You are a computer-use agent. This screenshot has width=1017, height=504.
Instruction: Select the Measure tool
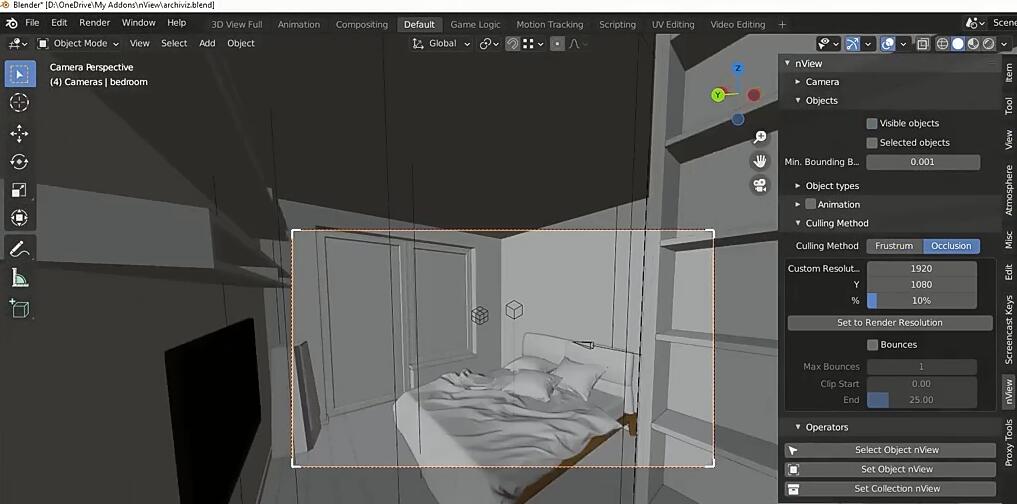tap(19, 277)
